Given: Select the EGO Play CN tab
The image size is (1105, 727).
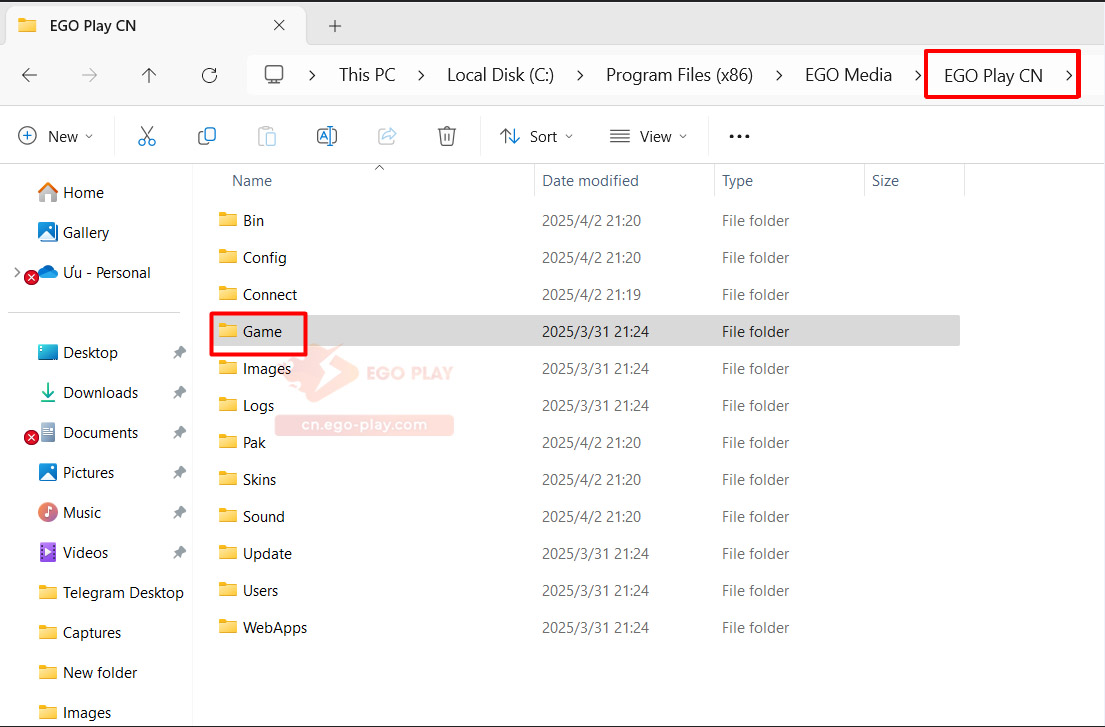Looking at the screenshot, I should pyautogui.click(x=155, y=26).
